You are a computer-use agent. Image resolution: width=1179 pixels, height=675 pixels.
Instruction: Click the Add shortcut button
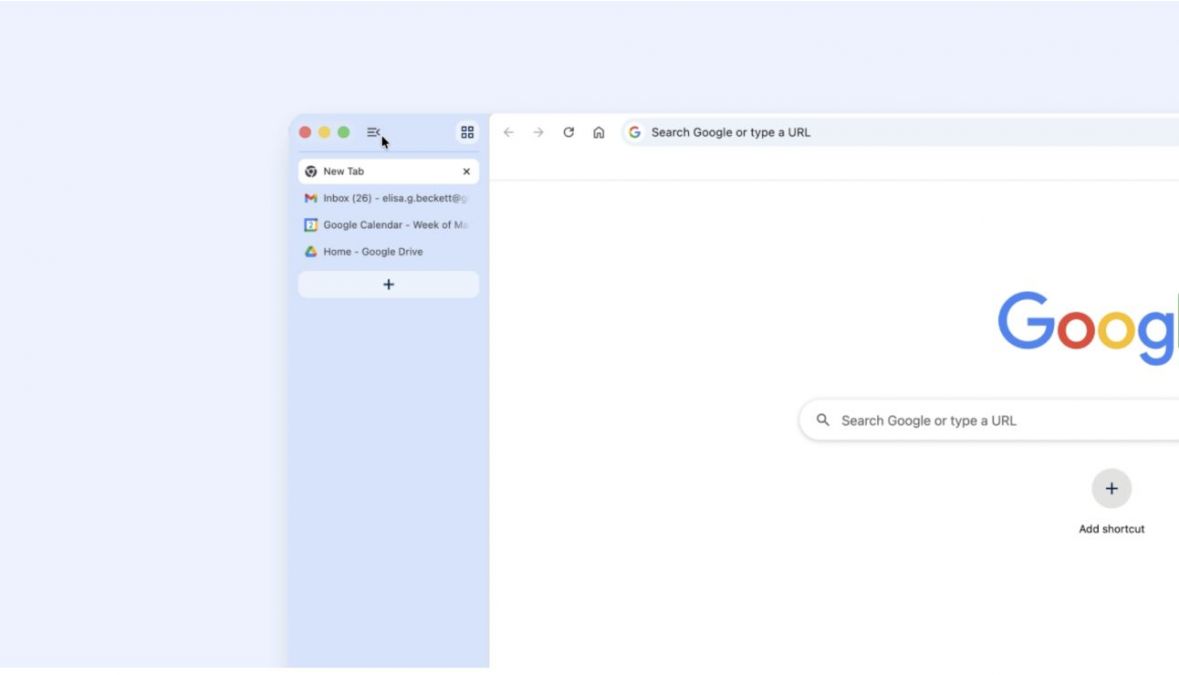click(x=1112, y=489)
